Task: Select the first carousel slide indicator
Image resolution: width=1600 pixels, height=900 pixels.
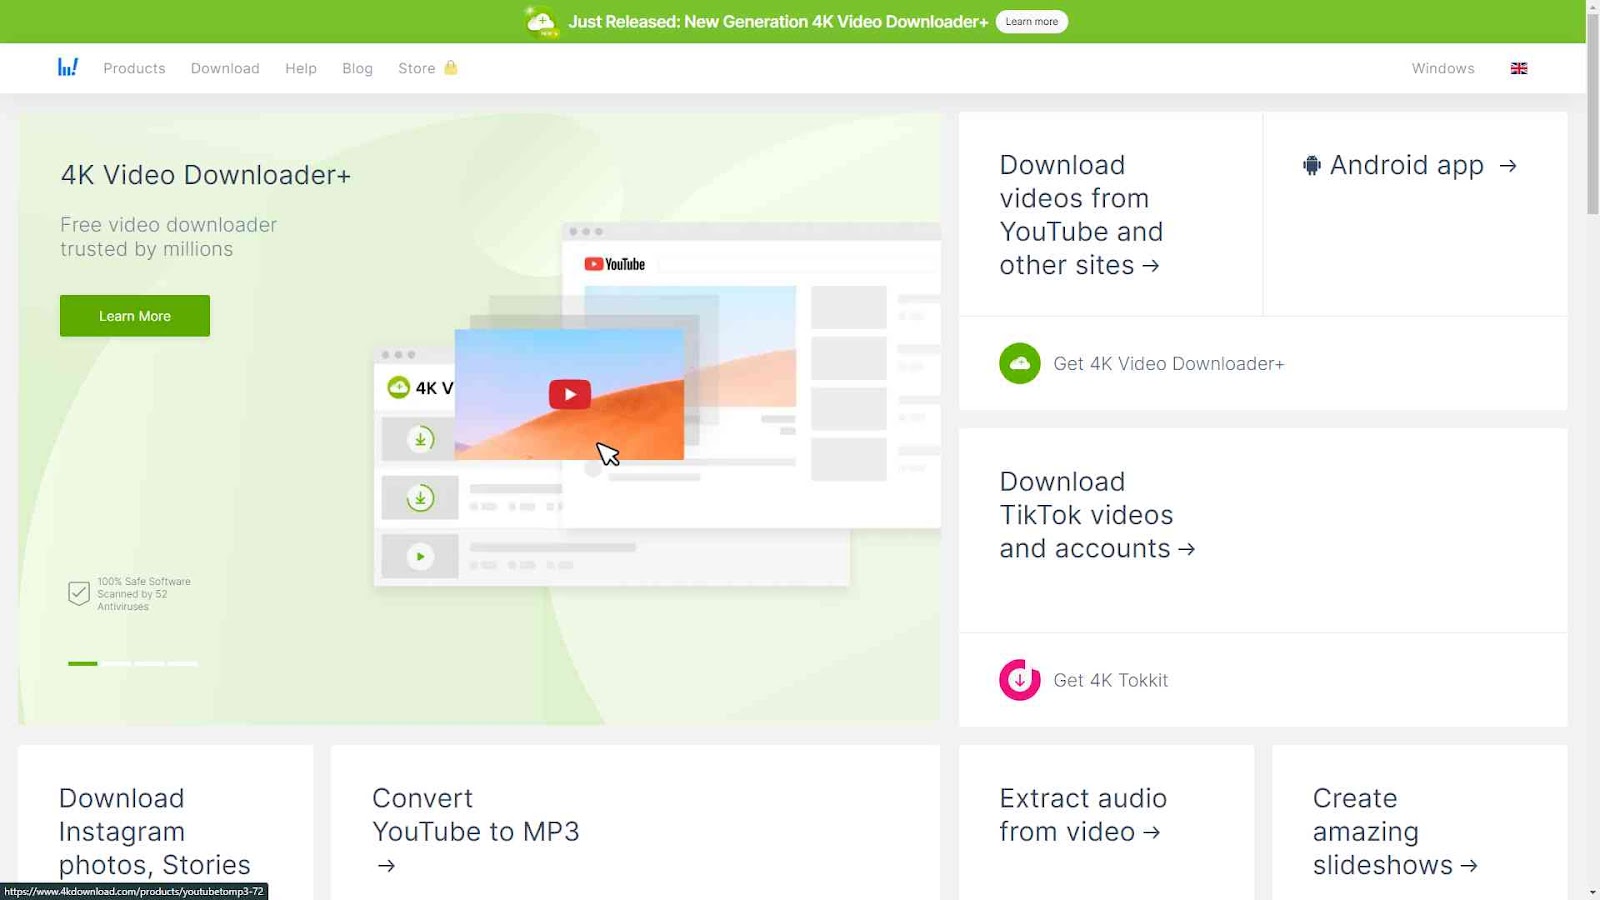Action: (83, 664)
